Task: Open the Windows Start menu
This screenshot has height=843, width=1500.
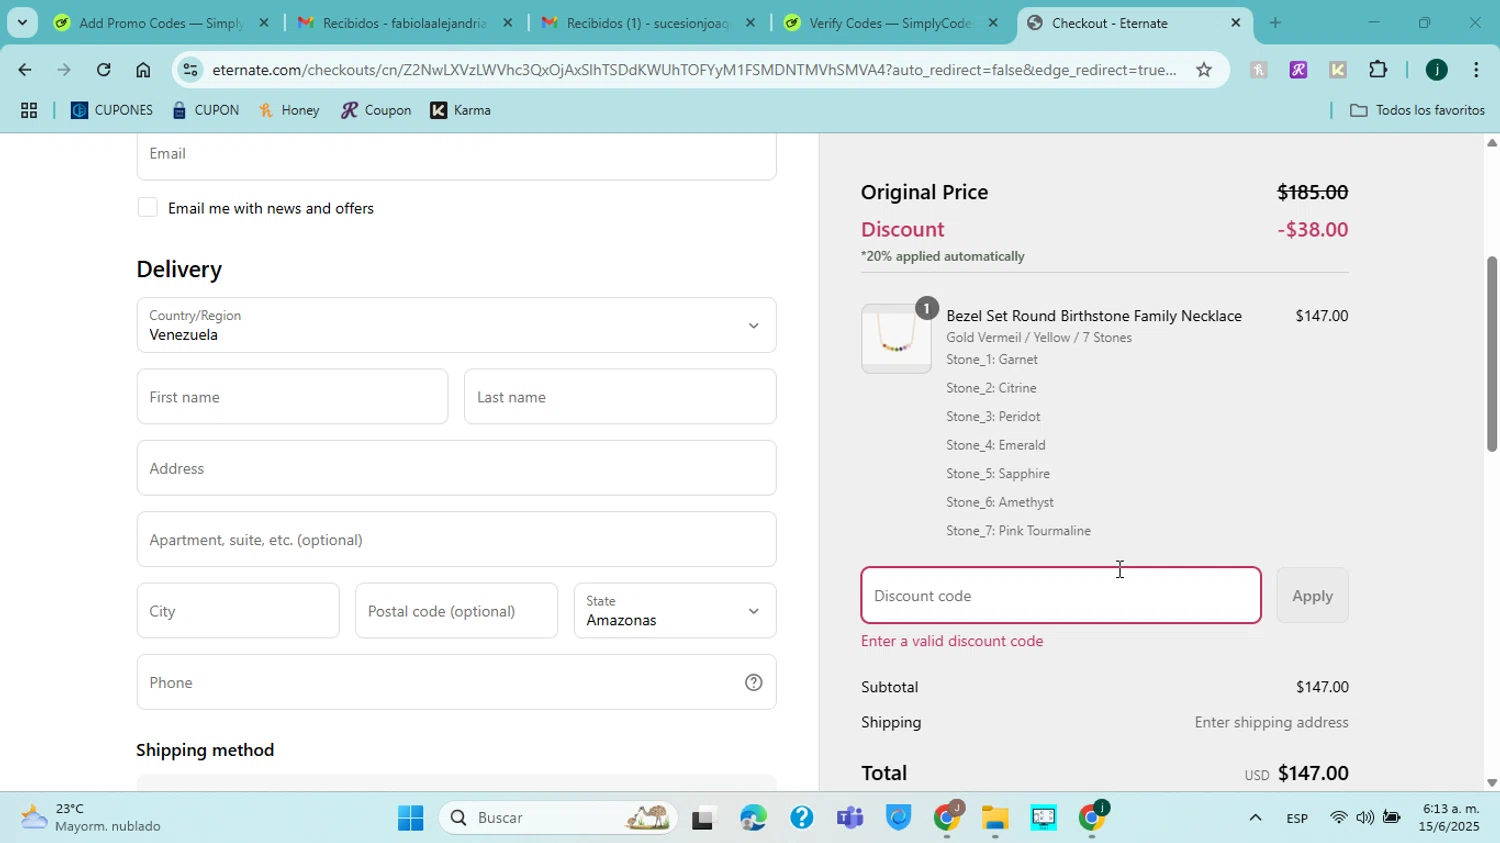Action: pyautogui.click(x=411, y=819)
